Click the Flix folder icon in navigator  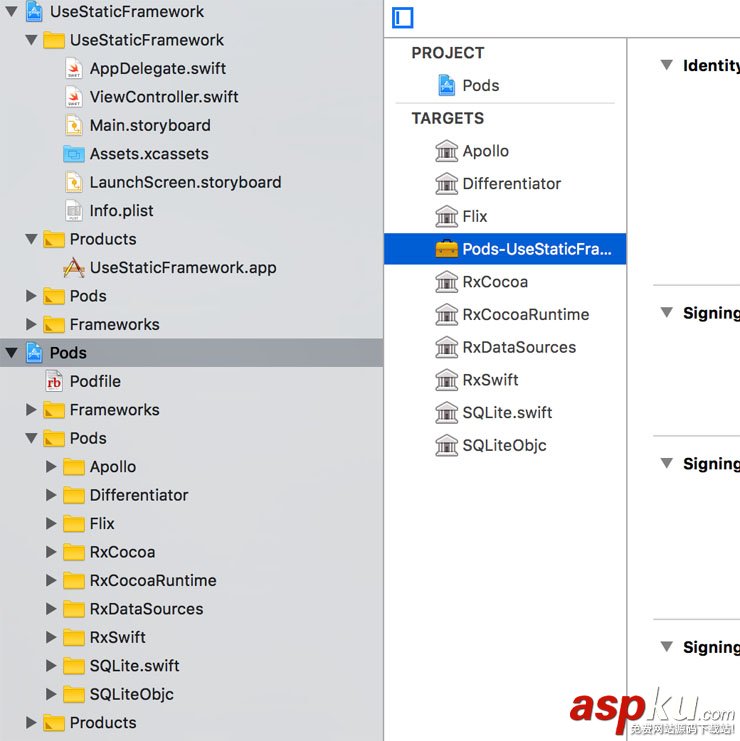point(74,524)
